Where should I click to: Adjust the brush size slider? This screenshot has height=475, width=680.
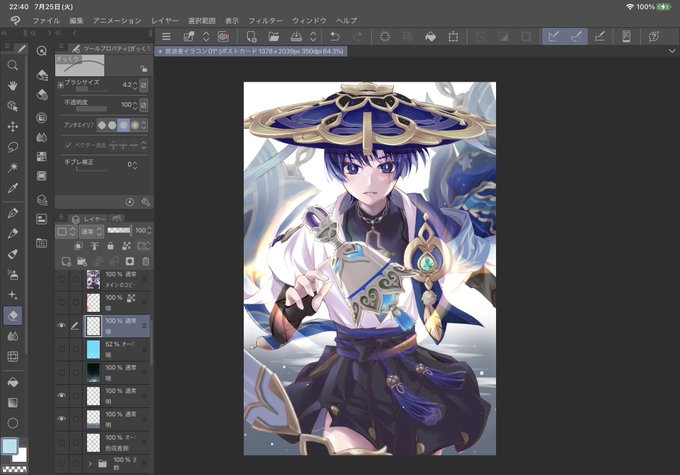[91, 89]
